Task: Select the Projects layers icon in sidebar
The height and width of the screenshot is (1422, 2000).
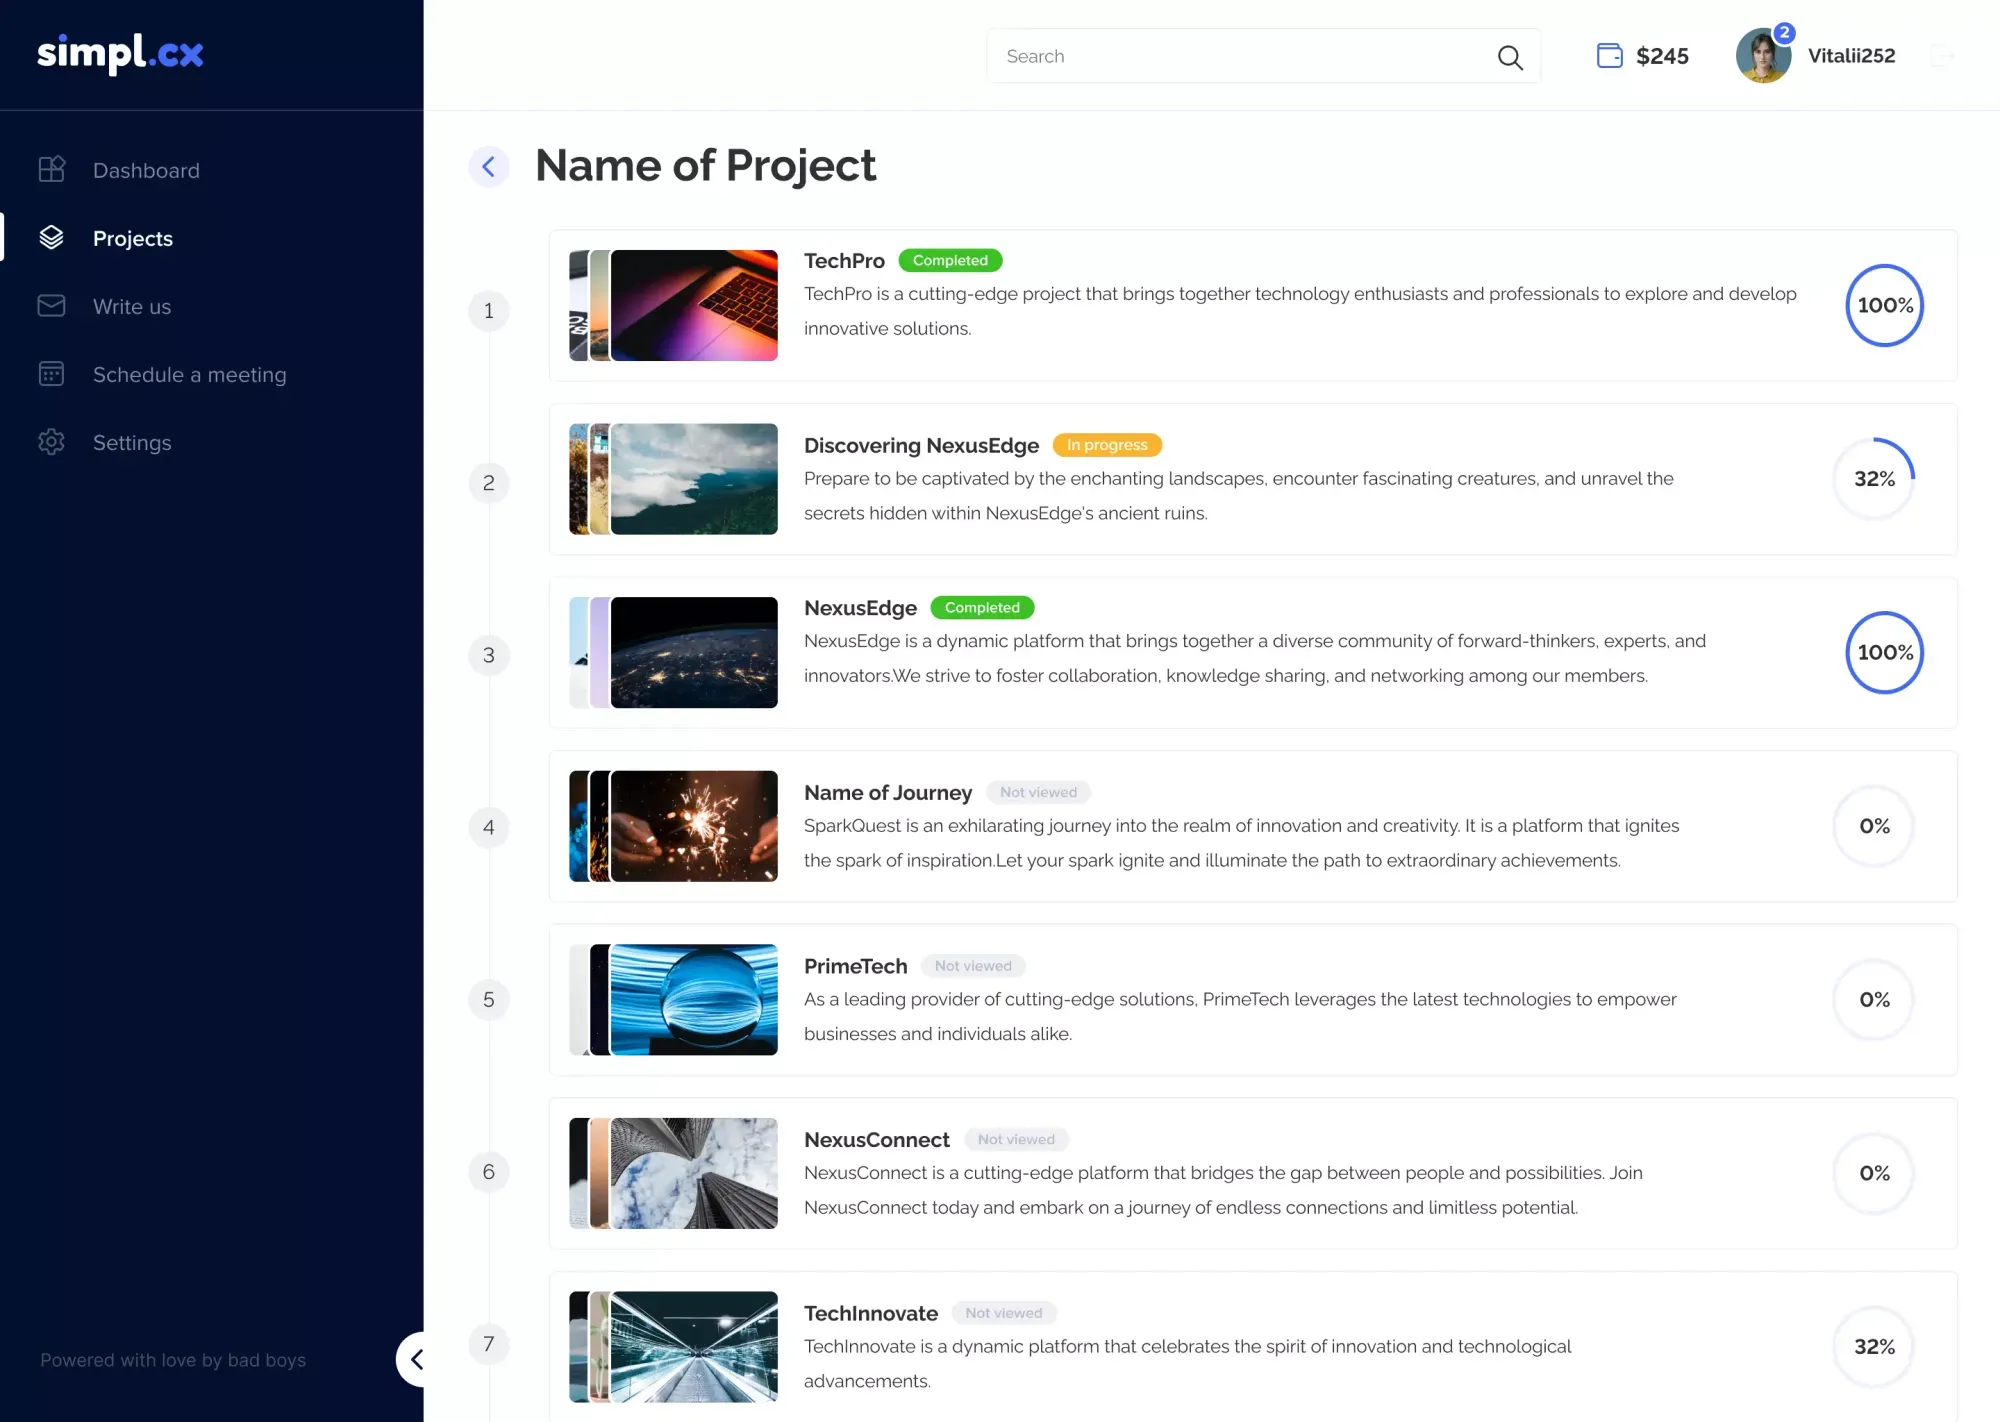Action: 51,238
